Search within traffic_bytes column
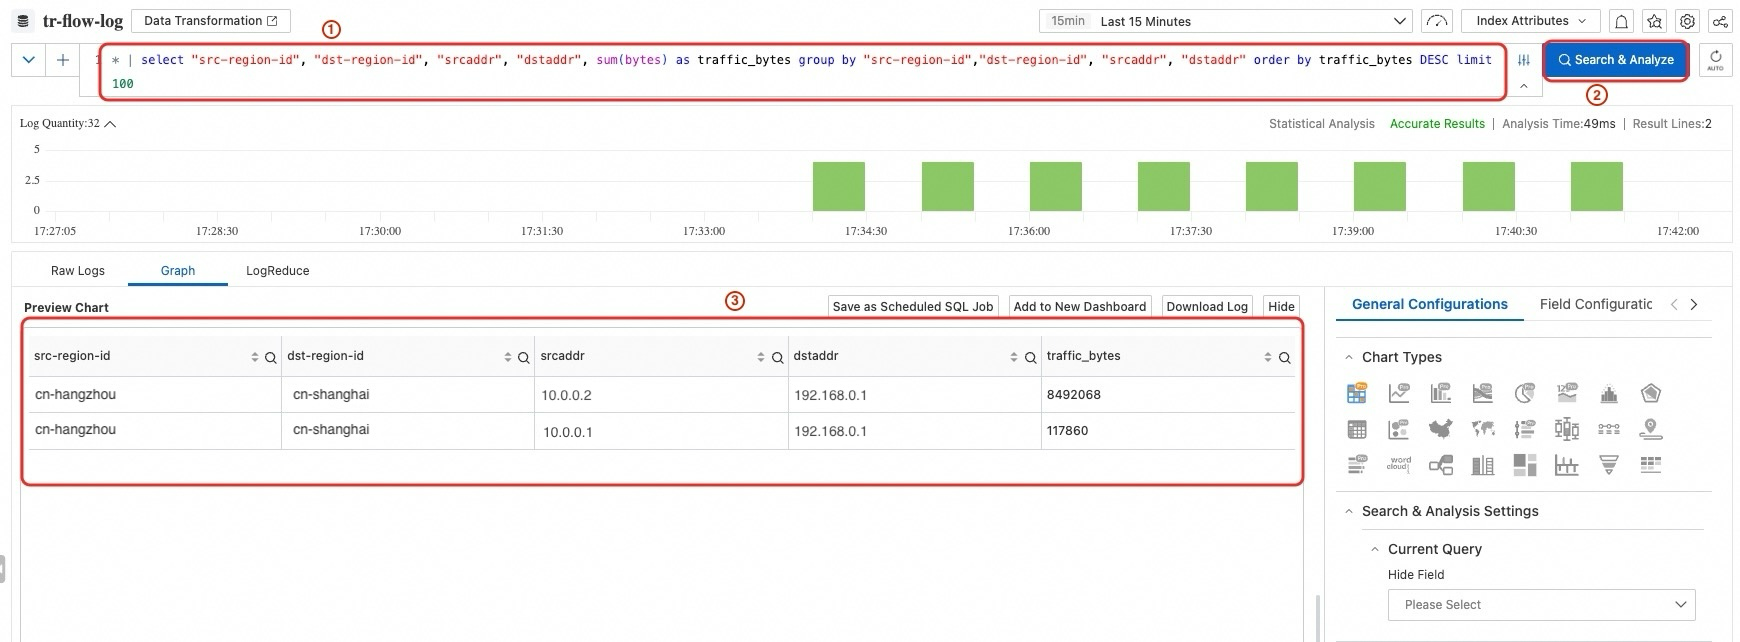The height and width of the screenshot is (642, 1740). pos(1284,357)
